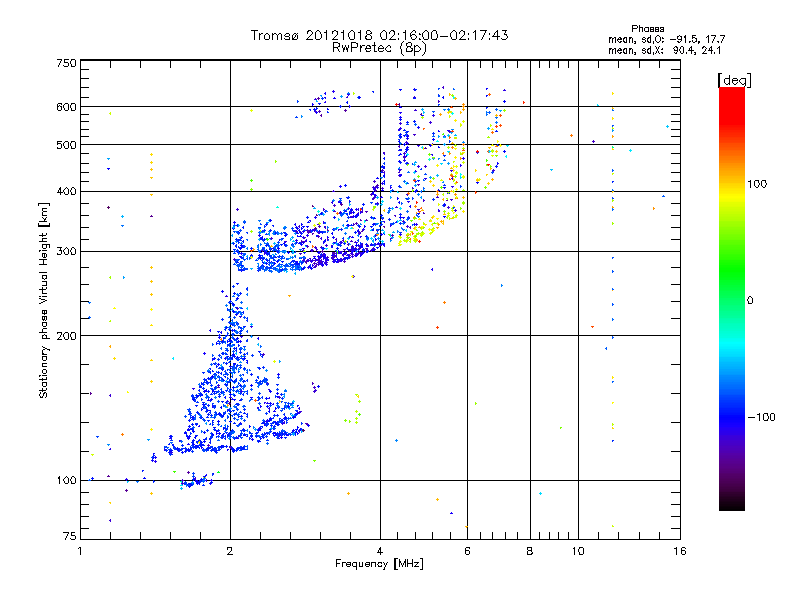800x600 pixels.
Task: Click the x-axis tick label "2"
Action: [x=230, y=551]
